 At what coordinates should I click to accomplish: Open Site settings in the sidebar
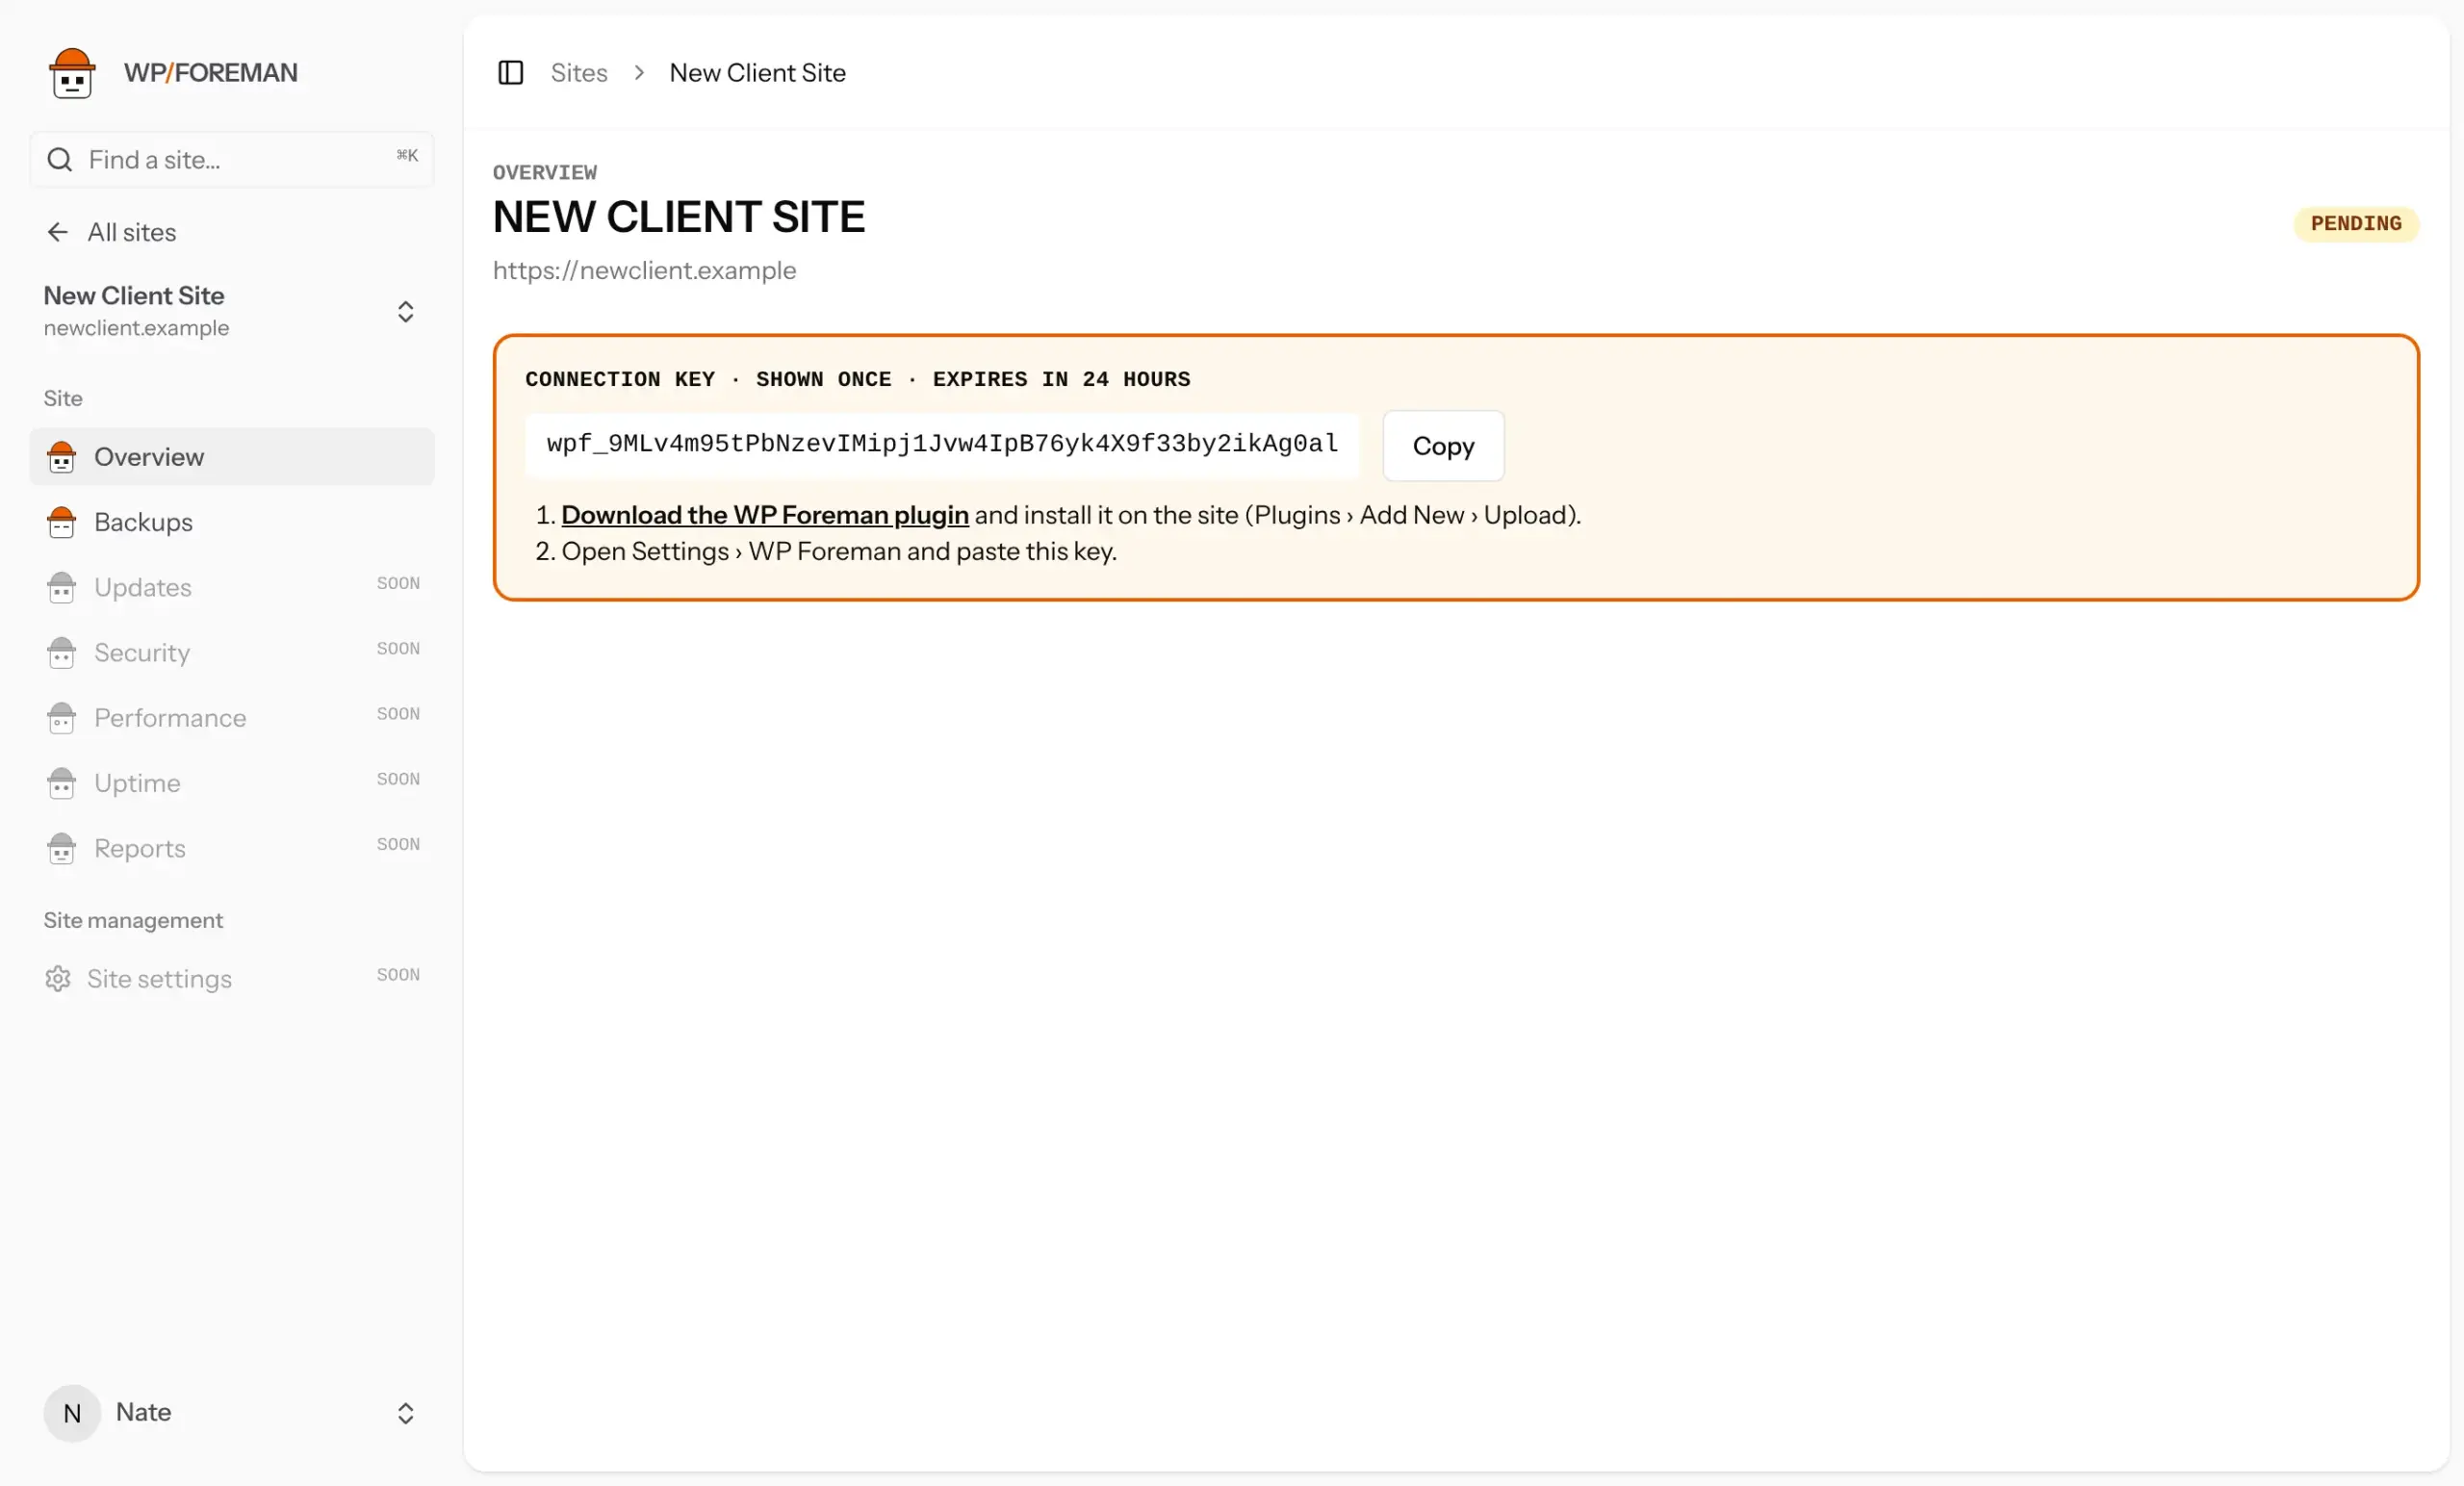point(232,978)
